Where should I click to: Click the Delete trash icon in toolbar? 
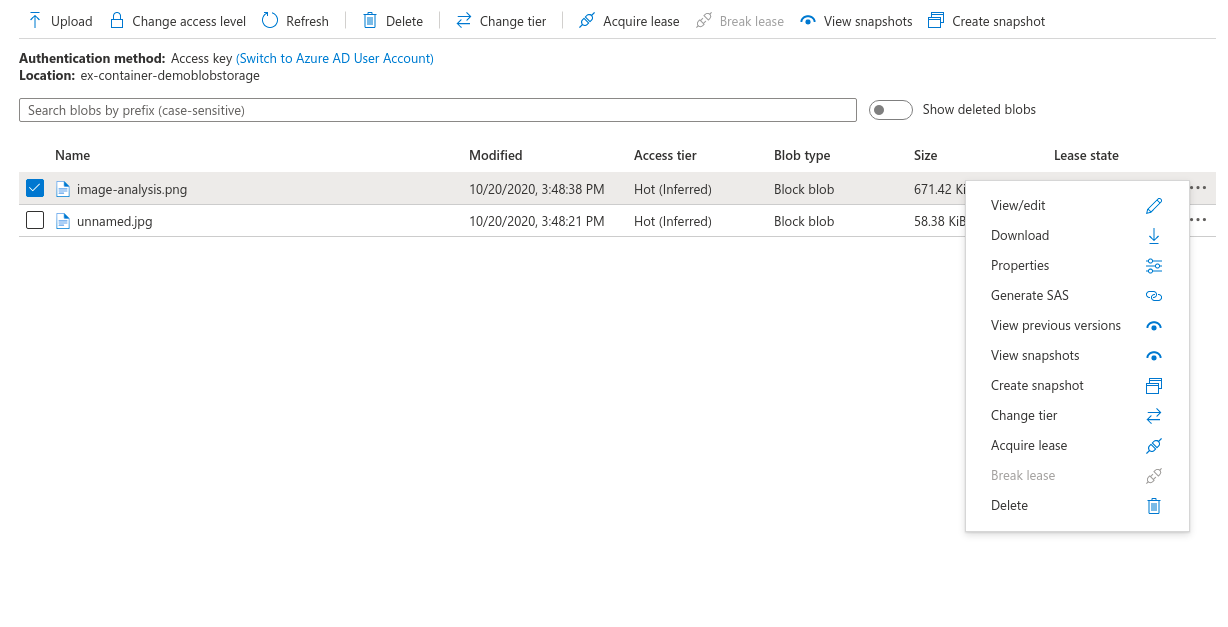tap(369, 20)
